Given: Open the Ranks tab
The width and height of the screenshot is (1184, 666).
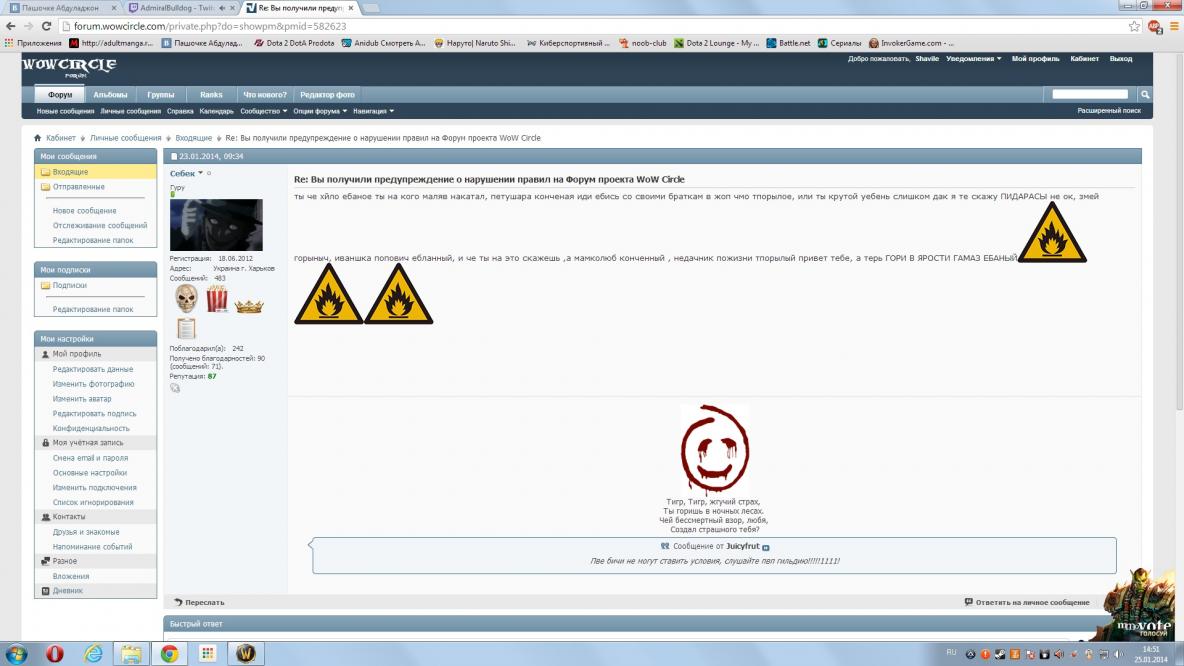Looking at the screenshot, I should 211,95.
